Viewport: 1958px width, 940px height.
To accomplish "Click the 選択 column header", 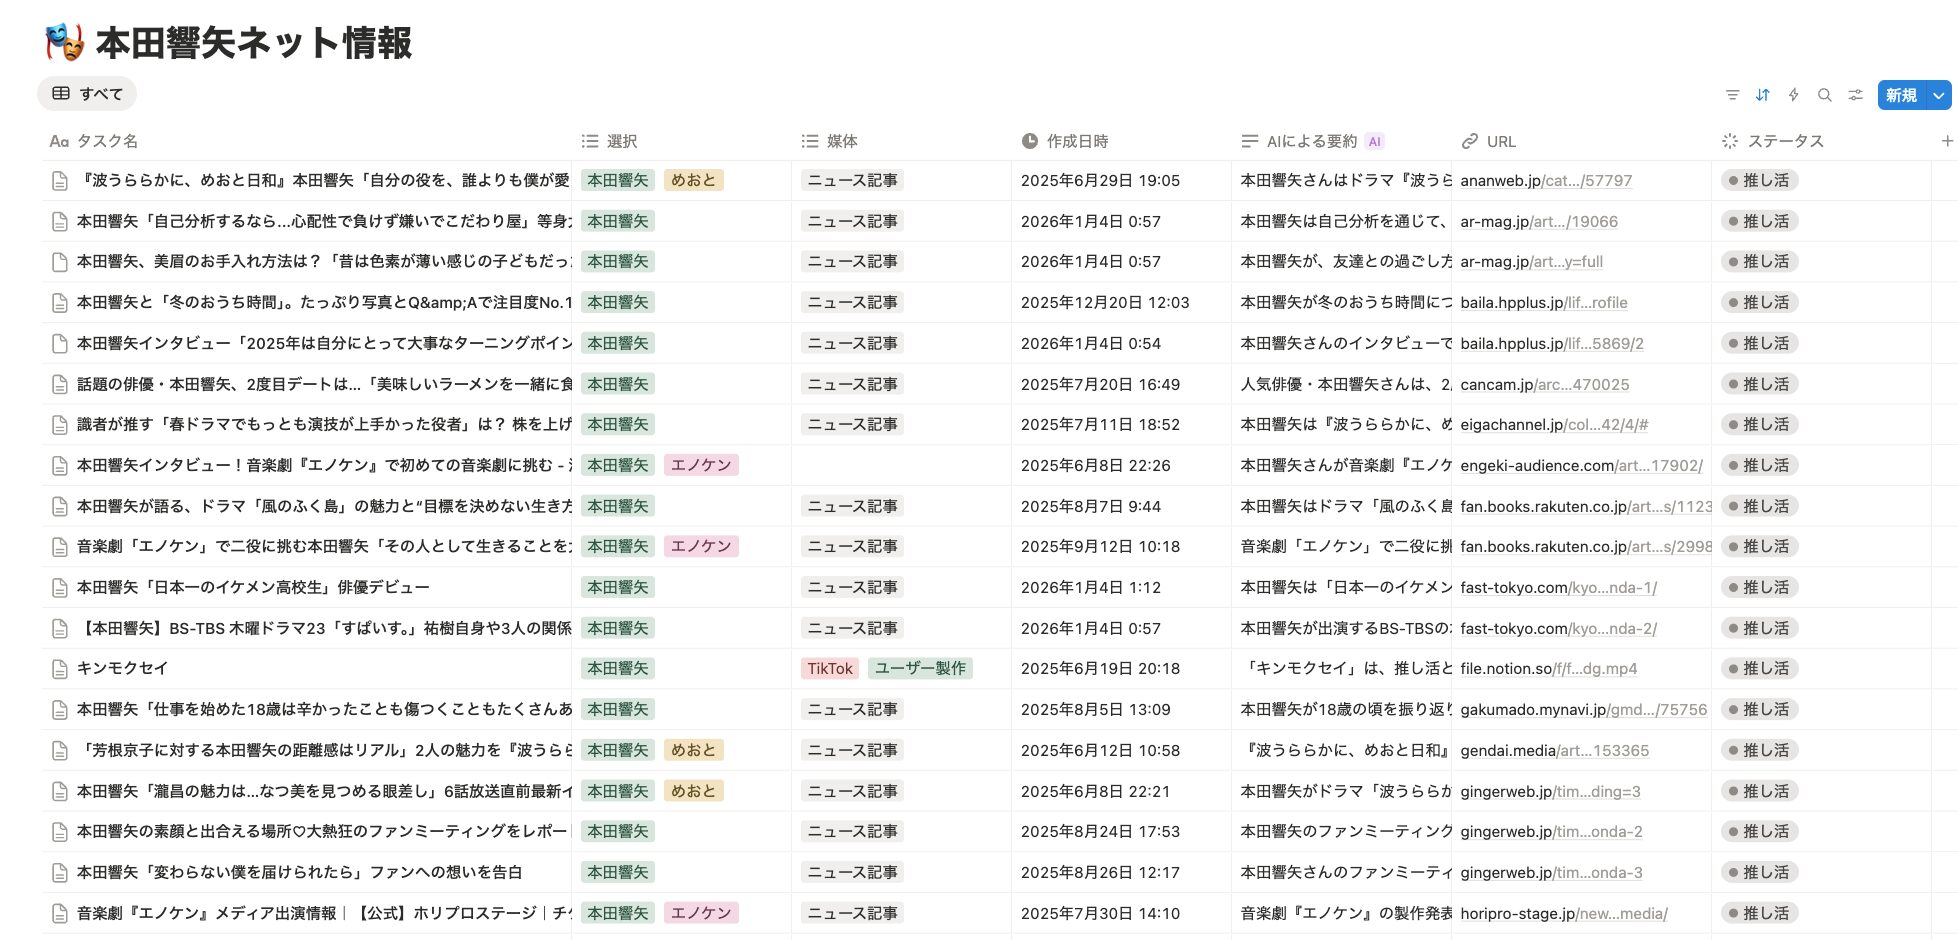I will click(x=621, y=141).
